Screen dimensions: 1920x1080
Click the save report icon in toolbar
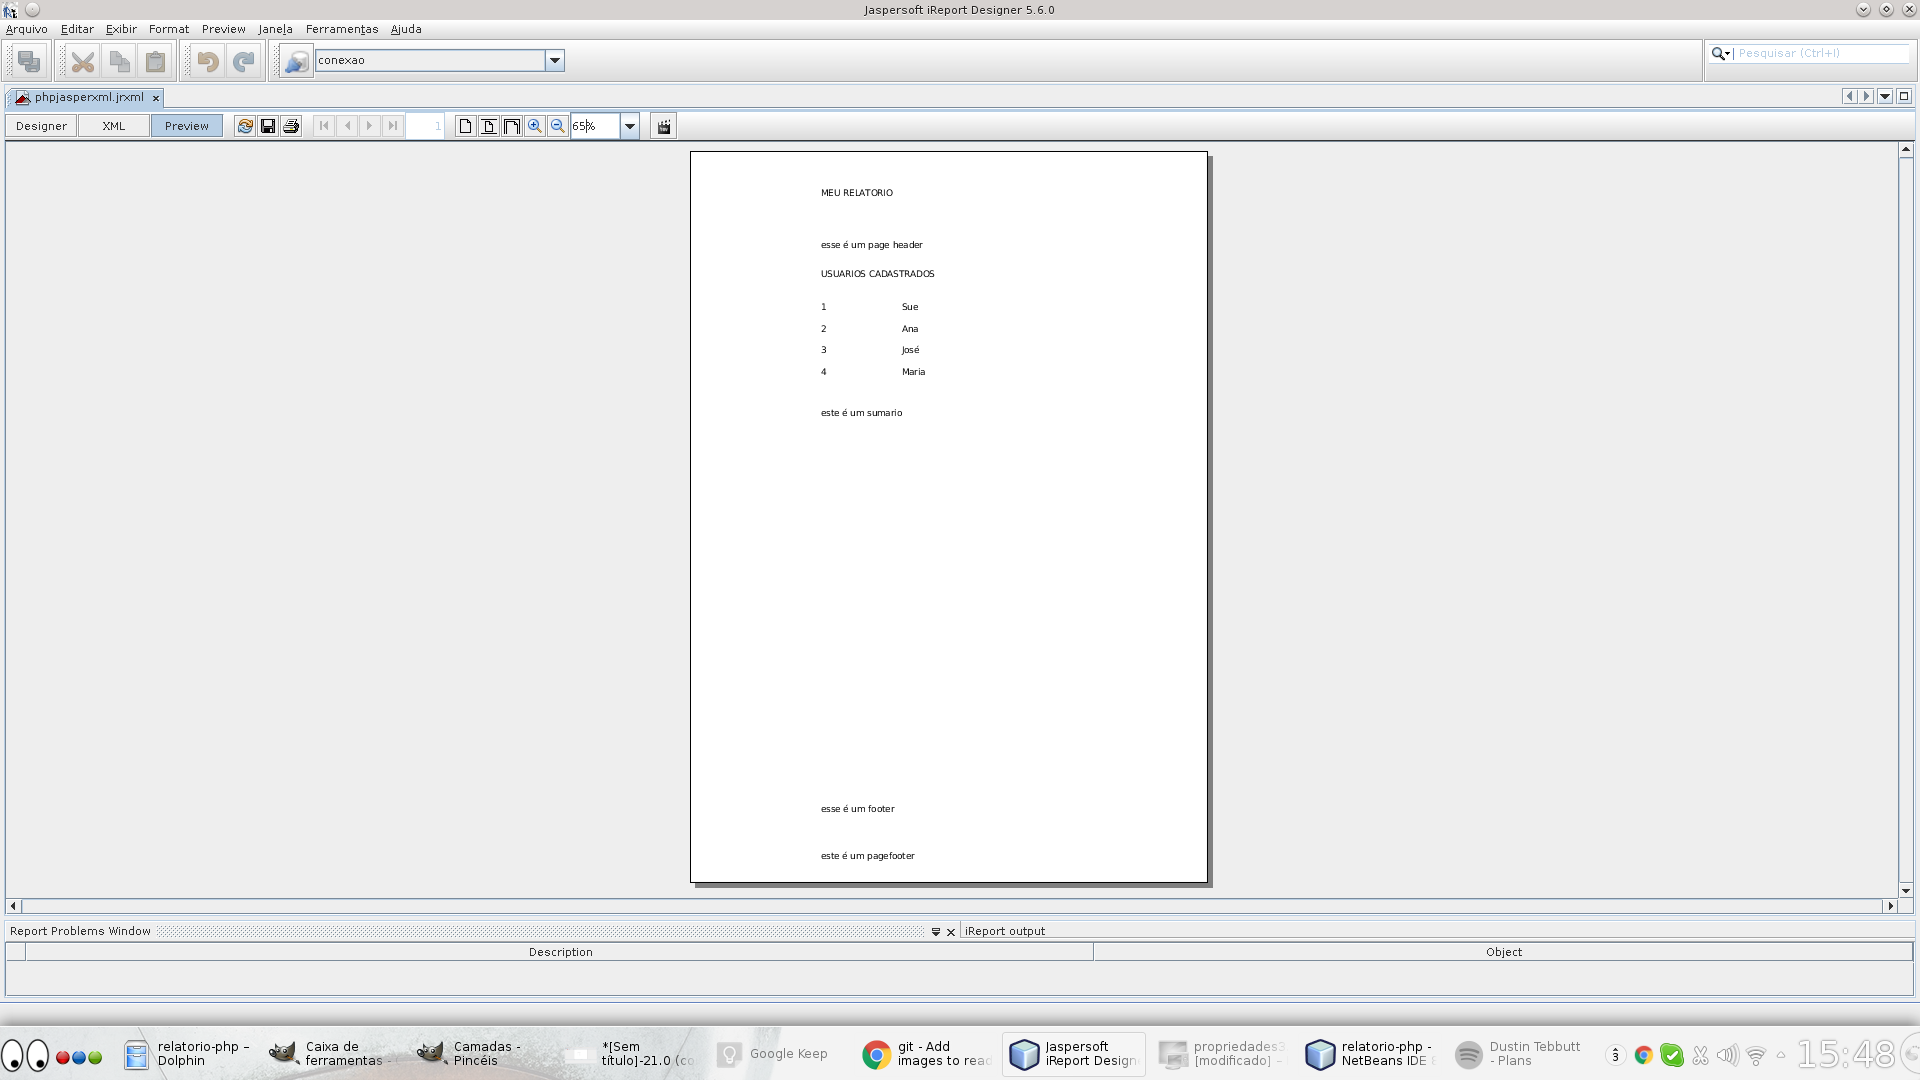(268, 125)
